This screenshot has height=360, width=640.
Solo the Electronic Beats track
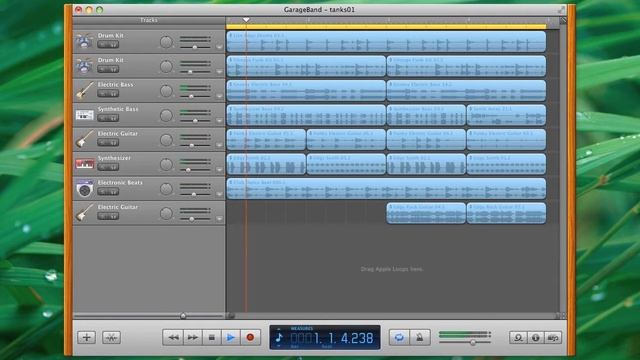114,191
